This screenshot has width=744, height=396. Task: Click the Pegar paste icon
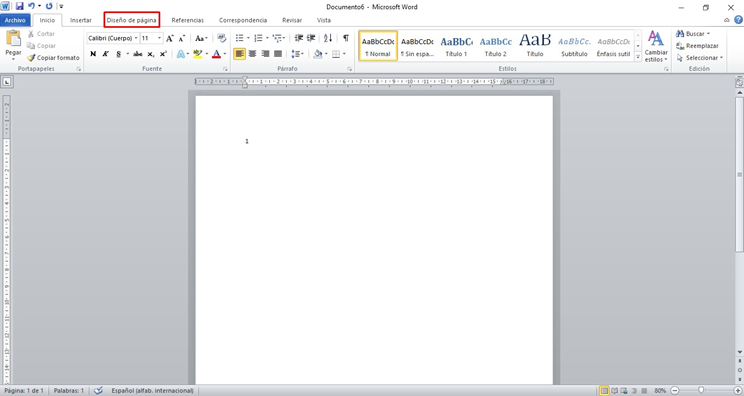click(x=13, y=38)
